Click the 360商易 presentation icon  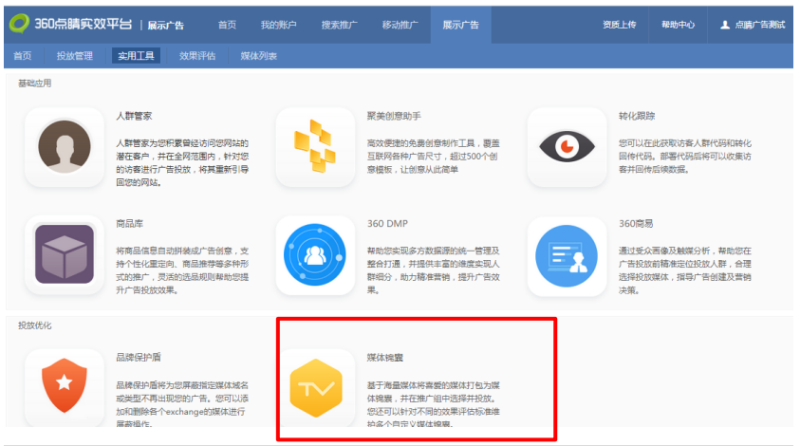pos(567,255)
